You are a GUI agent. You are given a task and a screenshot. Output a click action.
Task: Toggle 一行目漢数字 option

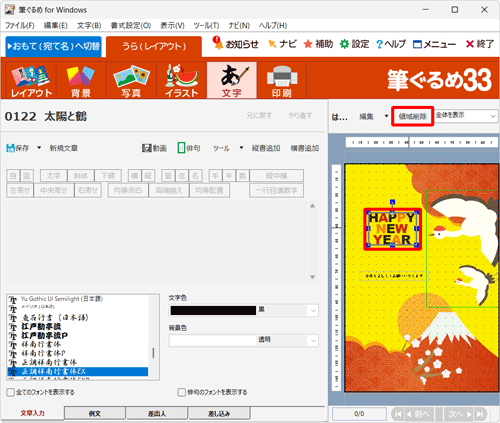tap(277, 190)
